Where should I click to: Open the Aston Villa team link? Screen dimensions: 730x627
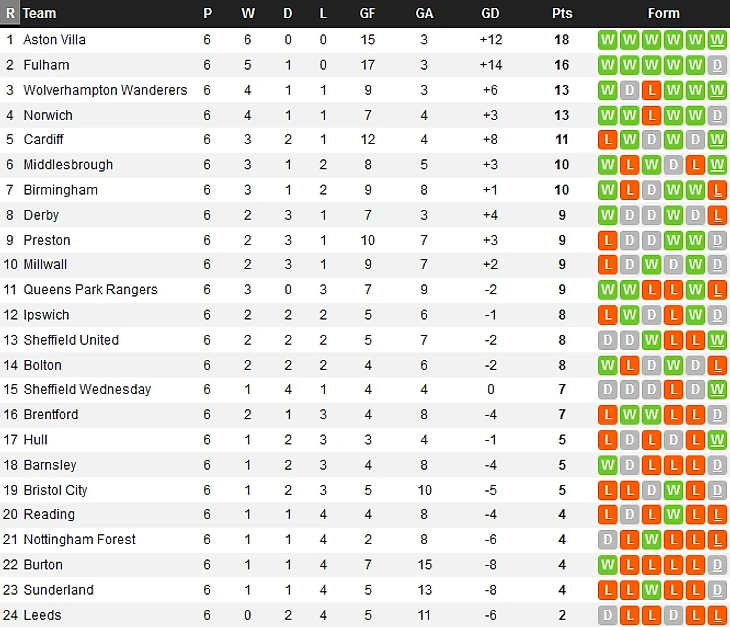pos(54,40)
